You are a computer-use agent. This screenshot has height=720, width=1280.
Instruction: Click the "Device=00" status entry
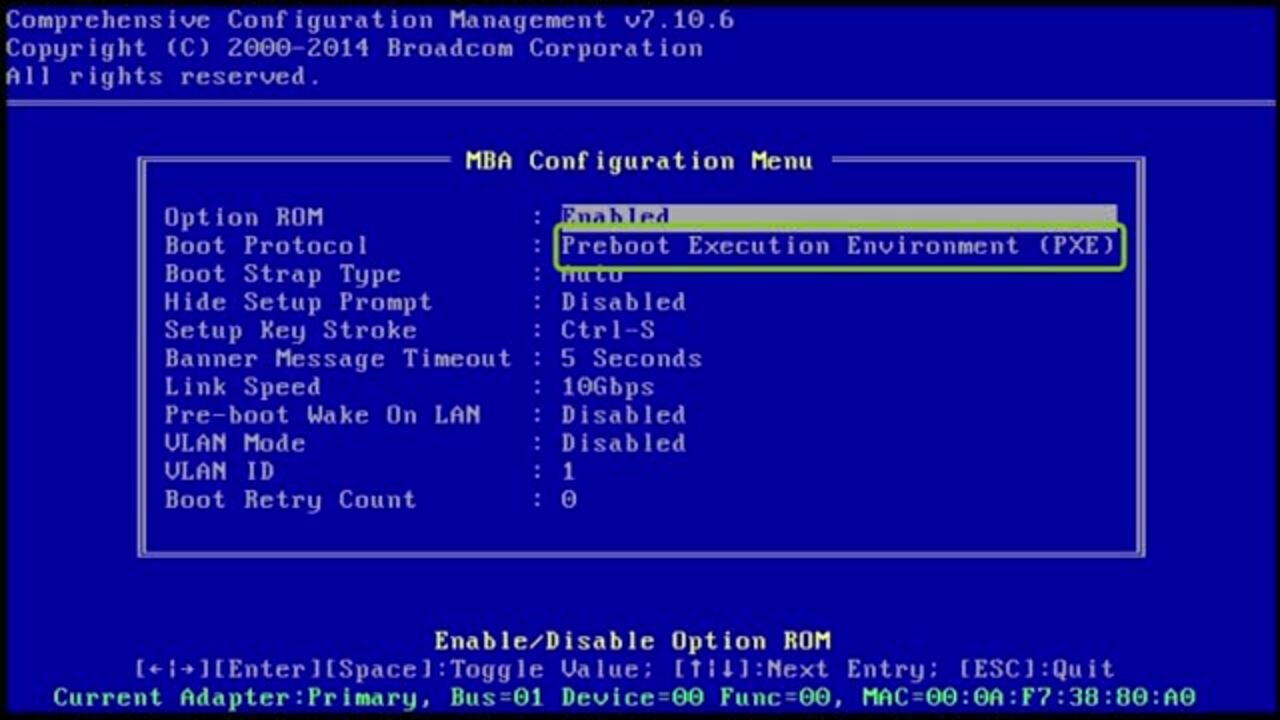click(x=631, y=697)
